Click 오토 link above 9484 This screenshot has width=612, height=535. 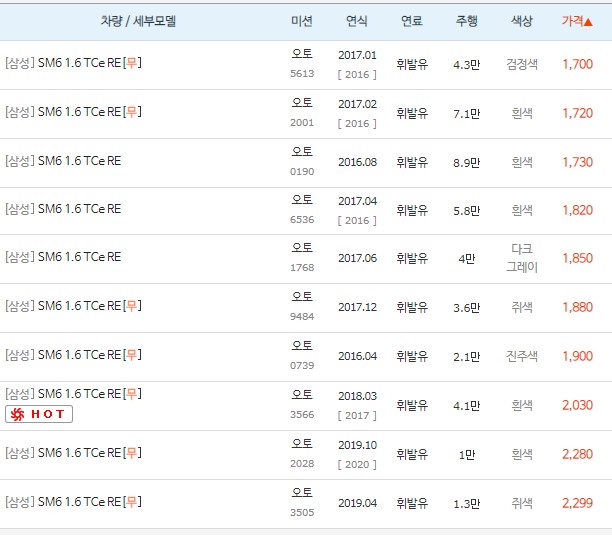coord(302,297)
